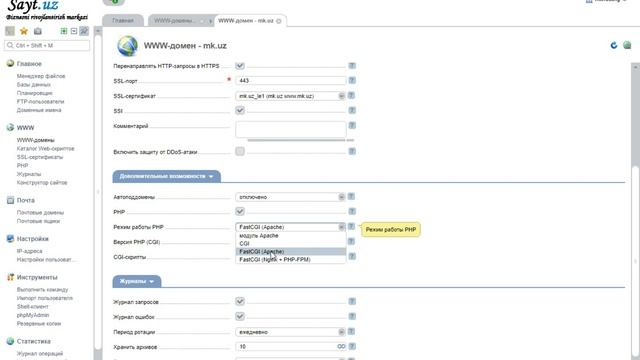Viewport: 640px width, 360px height.
Task: Open Базы данных in sidebar
Action: [33, 84]
